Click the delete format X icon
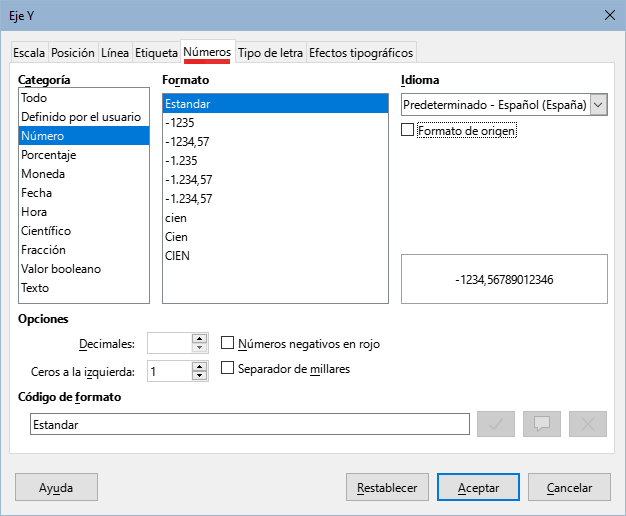The width and height of the screenshot is (626, 516). coord(588,424)
